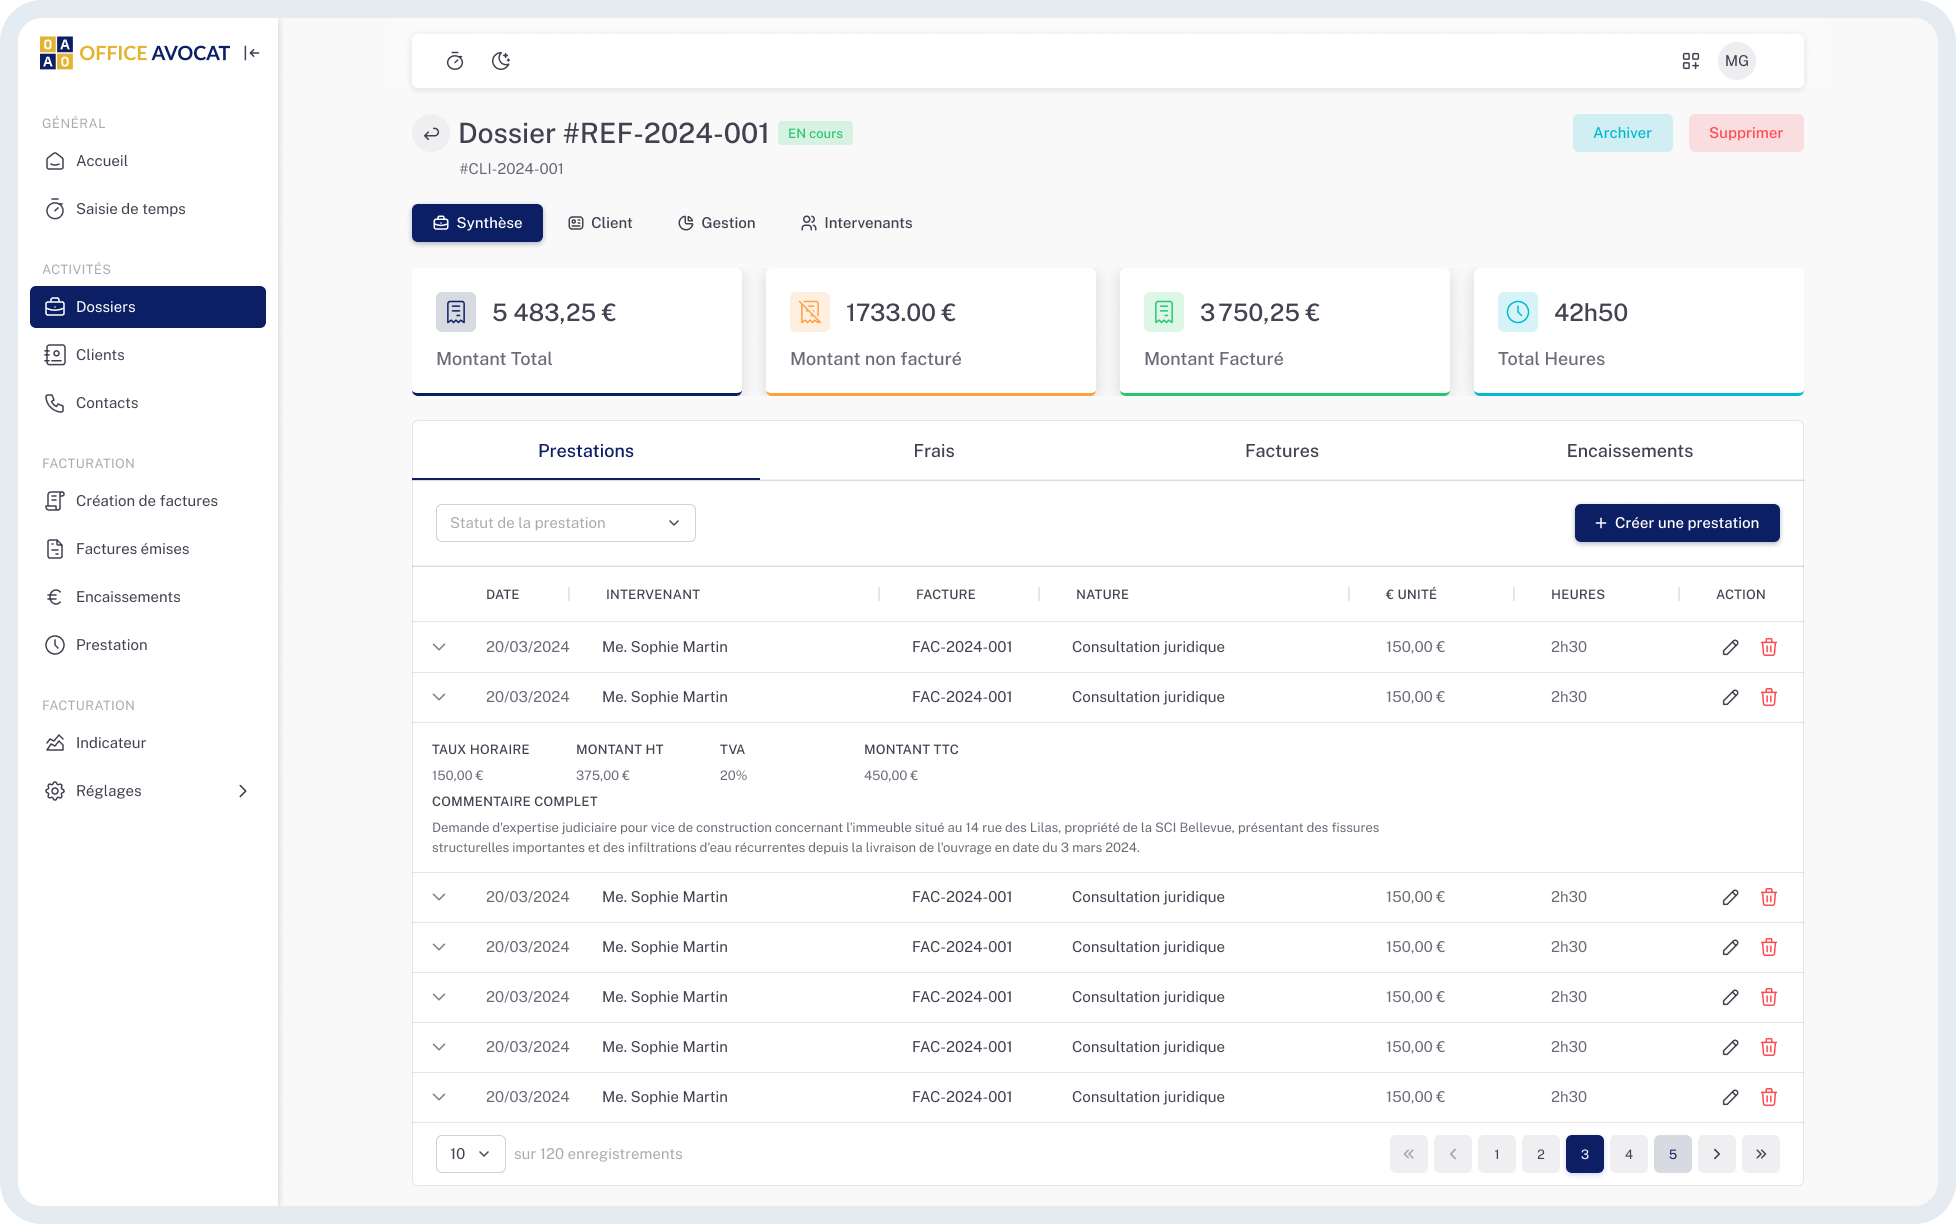Open Création de factures in sidebar
The height and width of the screenshot is (1224, 1956).
point(148,501)
